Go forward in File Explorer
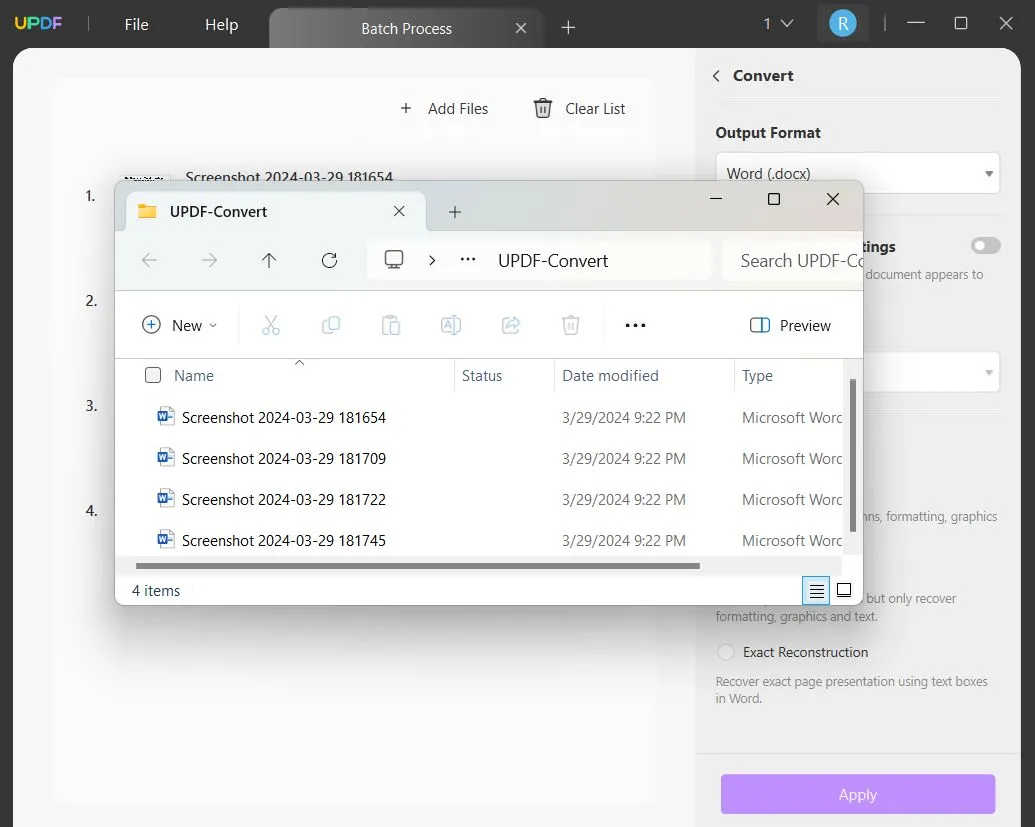This screenshot has height=827, width=1035. click(209, 260)
